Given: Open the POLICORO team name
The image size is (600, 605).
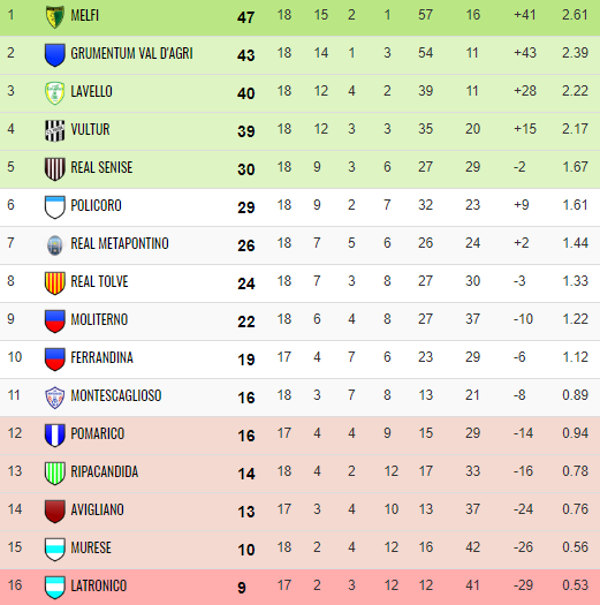Looking at the screenshot, I should (x=96, y=205).
